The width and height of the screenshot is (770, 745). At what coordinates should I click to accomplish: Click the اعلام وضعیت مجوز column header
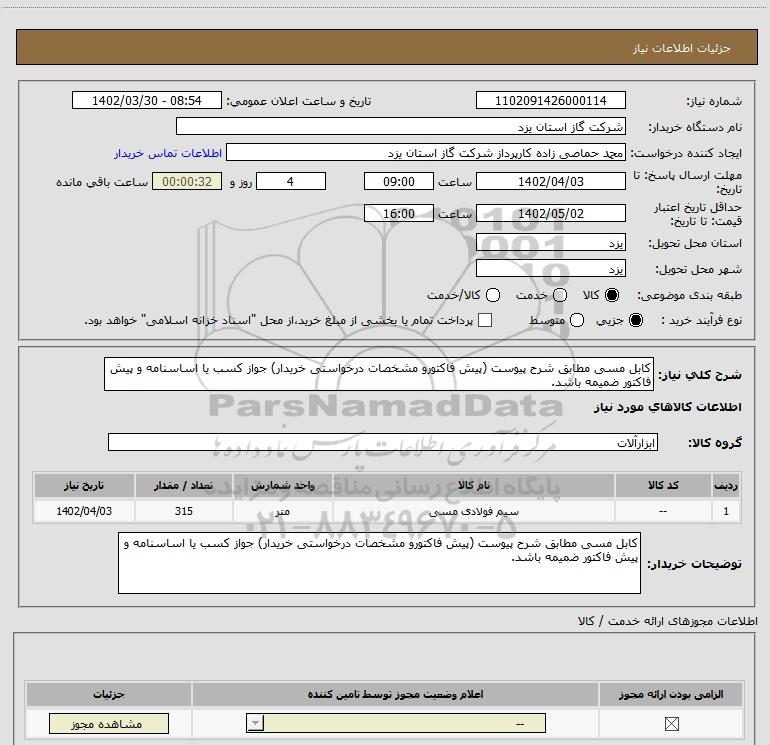(395, 694)
